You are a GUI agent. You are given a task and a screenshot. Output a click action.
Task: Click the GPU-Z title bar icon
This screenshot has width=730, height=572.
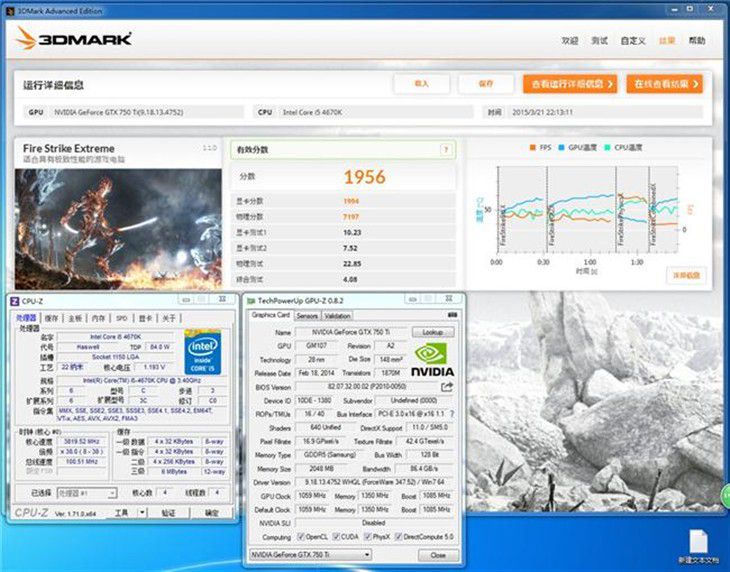[x=251, y=301]
